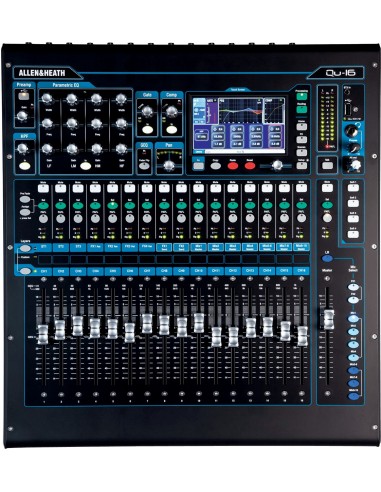Touch the Preamp Gain knob
The width and height of the screenshot is (381, 492).
22,116
